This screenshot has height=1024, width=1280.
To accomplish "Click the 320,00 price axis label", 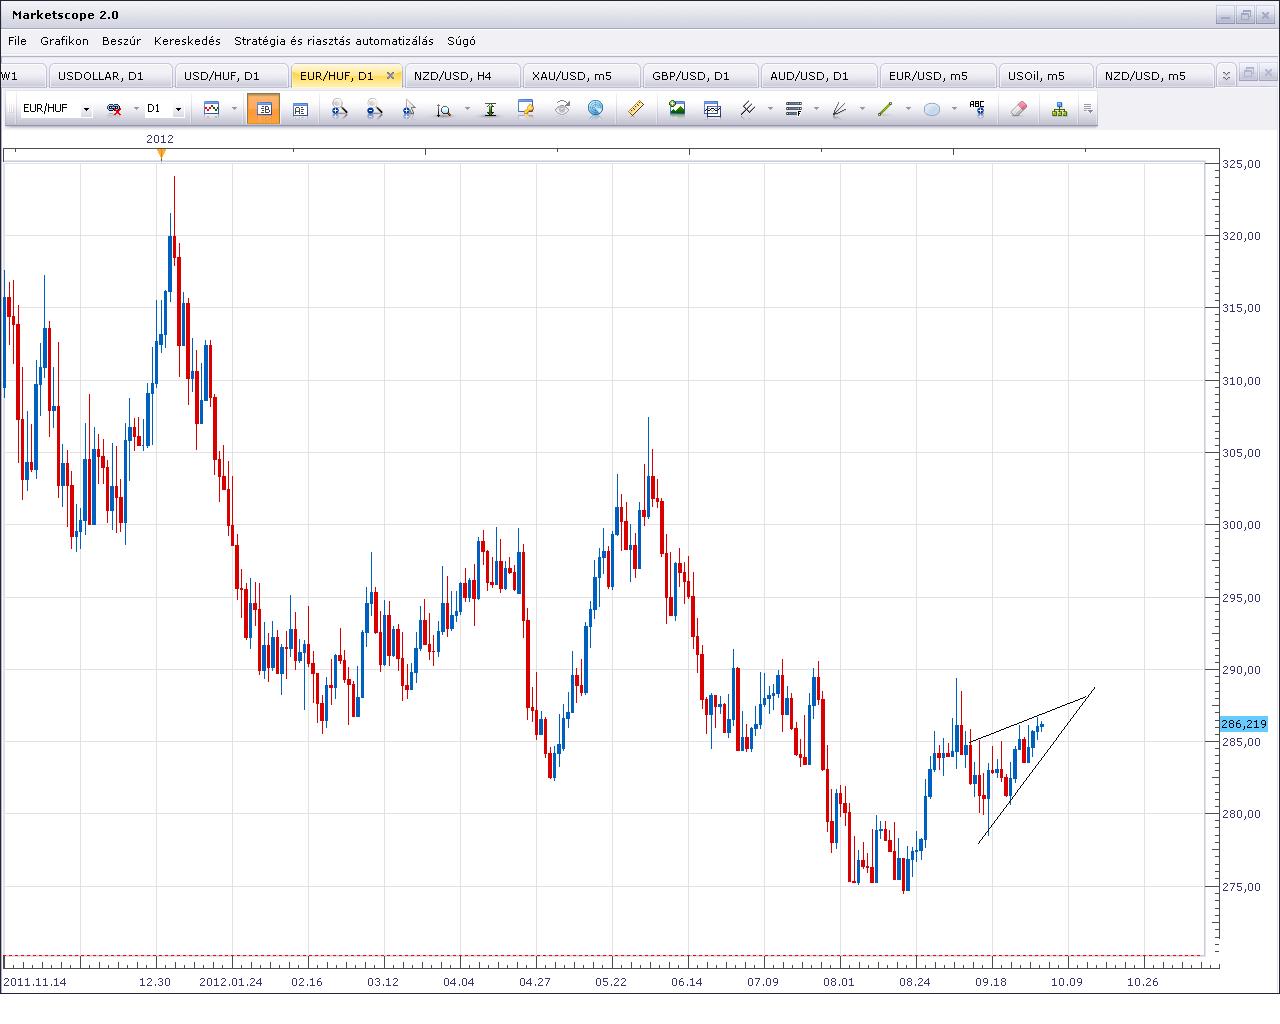I will point(1243,236).
